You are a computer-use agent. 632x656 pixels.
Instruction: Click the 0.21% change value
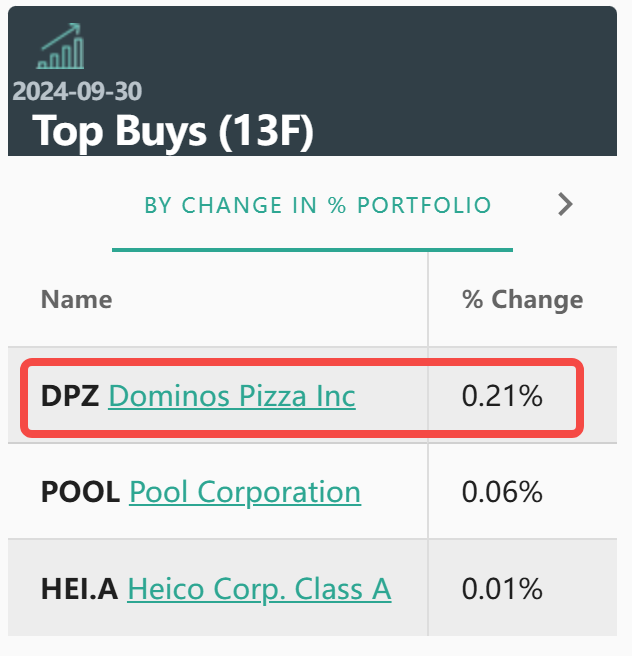[x=502, y=396]
